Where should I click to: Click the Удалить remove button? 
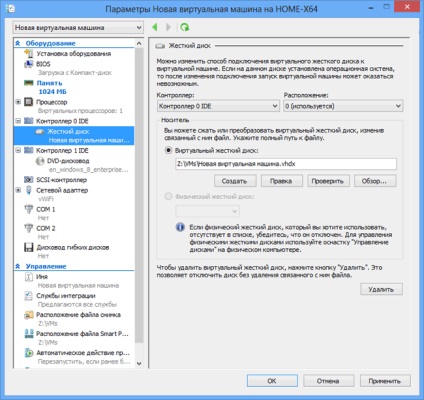click(x=381, y=289)
